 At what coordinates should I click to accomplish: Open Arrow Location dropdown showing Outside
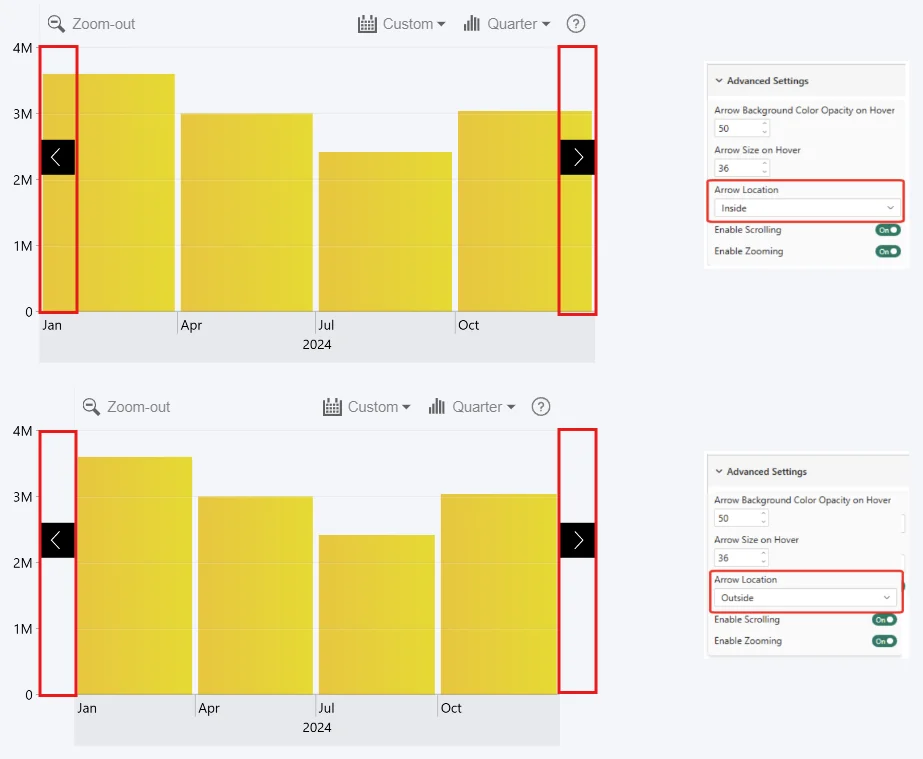click(x=806, y=598)
